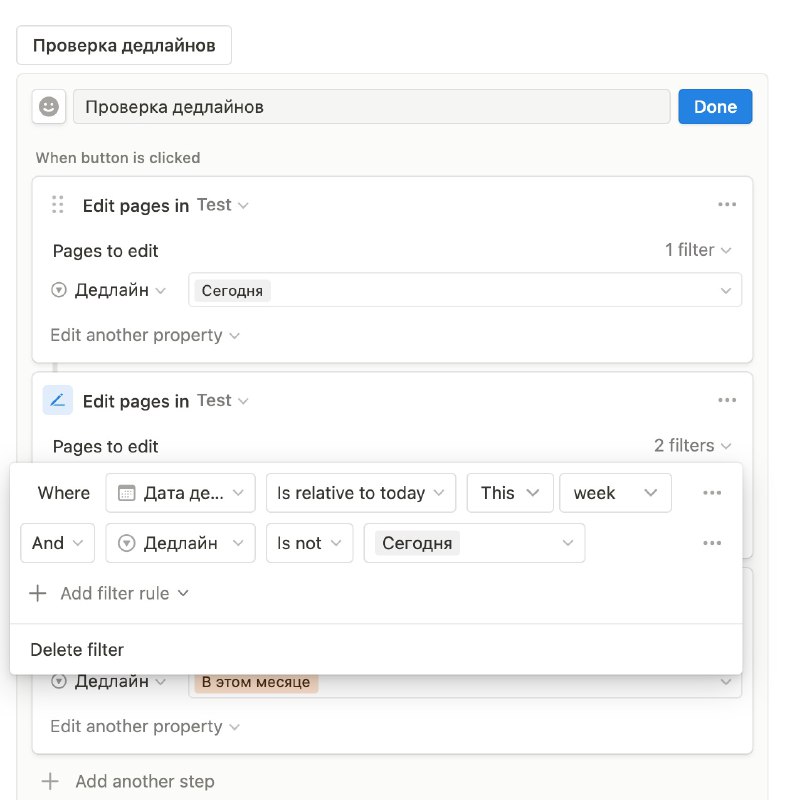The image size is (790, 800).
Task: Open the three-dot menu of first Edit pages step
Action: [x=727, y=205]
